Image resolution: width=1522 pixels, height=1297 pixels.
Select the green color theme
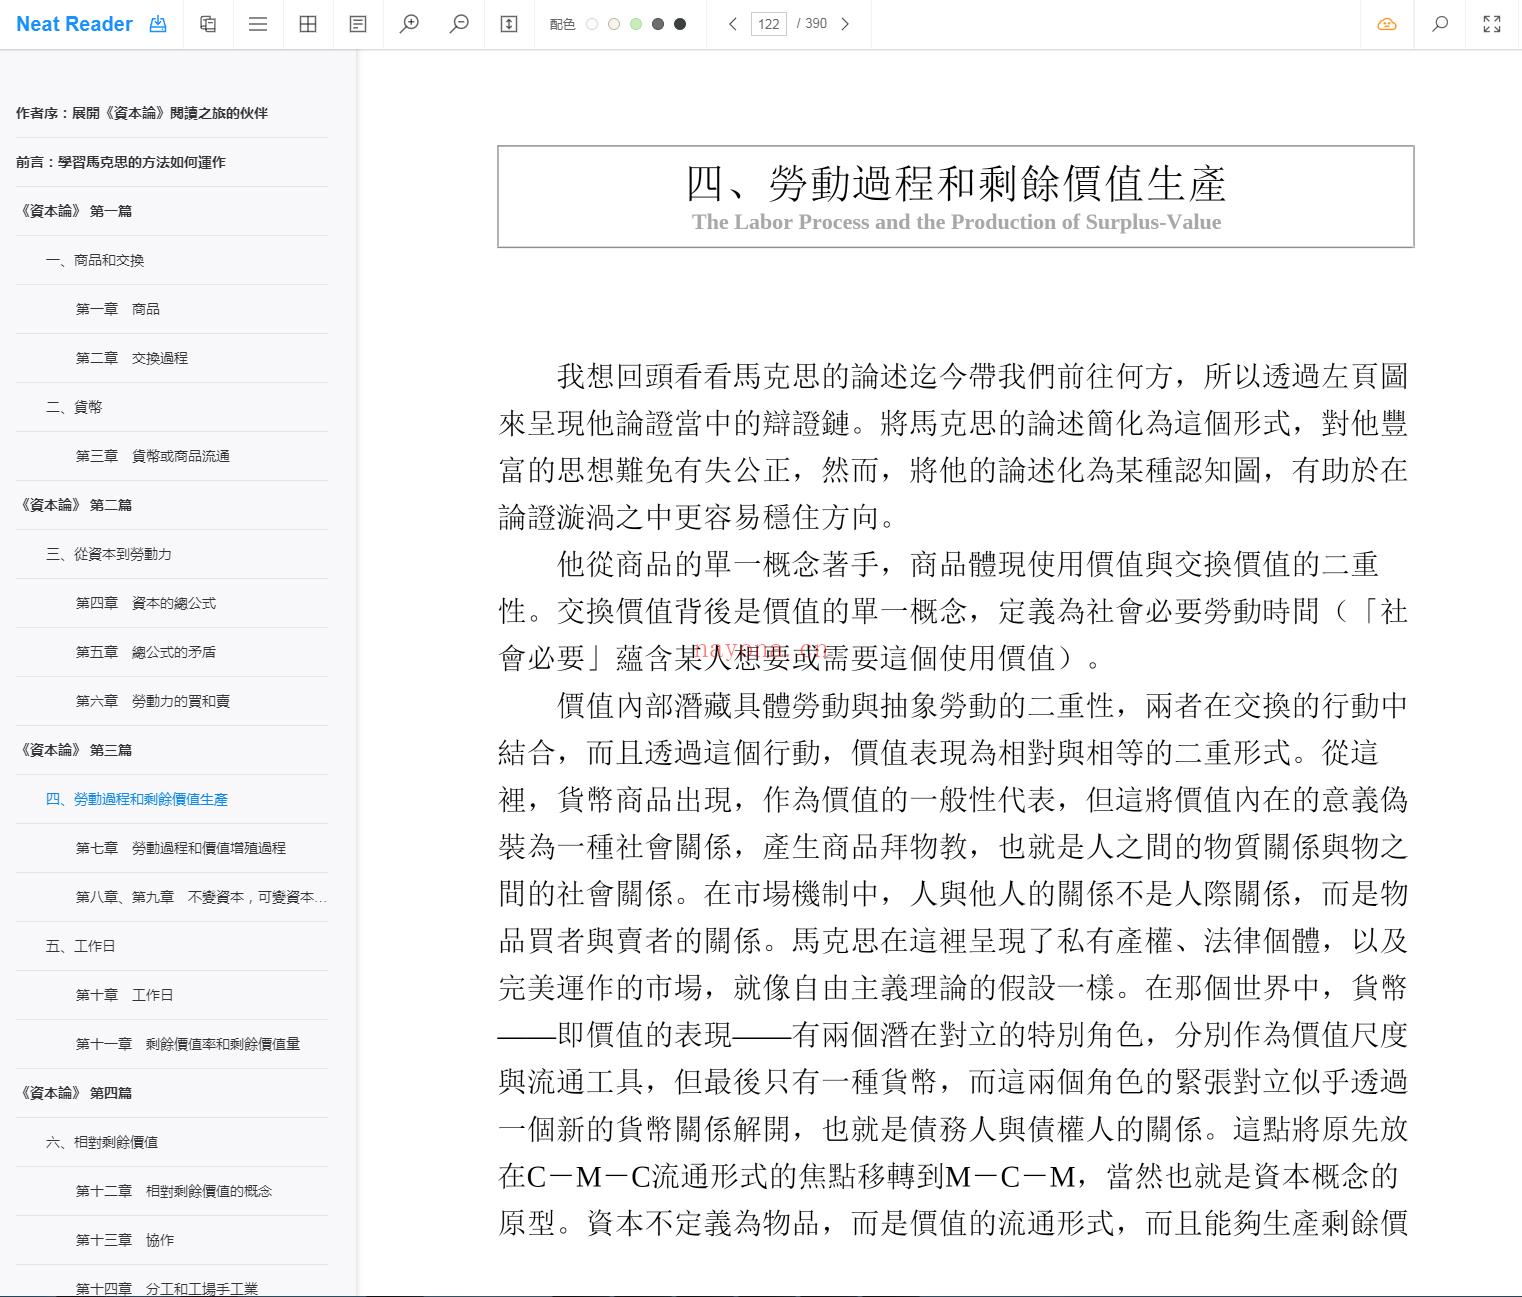tap(636, 24)
